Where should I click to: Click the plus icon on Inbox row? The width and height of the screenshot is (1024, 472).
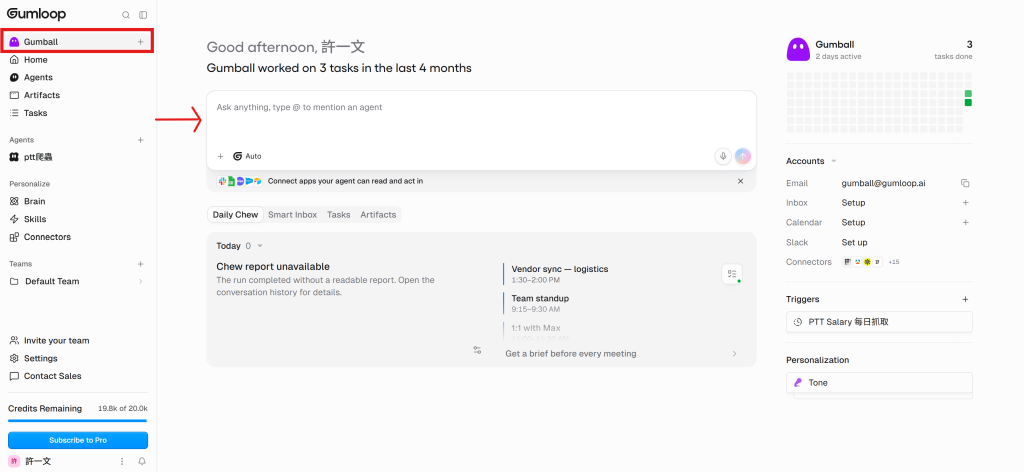(966, 203)
